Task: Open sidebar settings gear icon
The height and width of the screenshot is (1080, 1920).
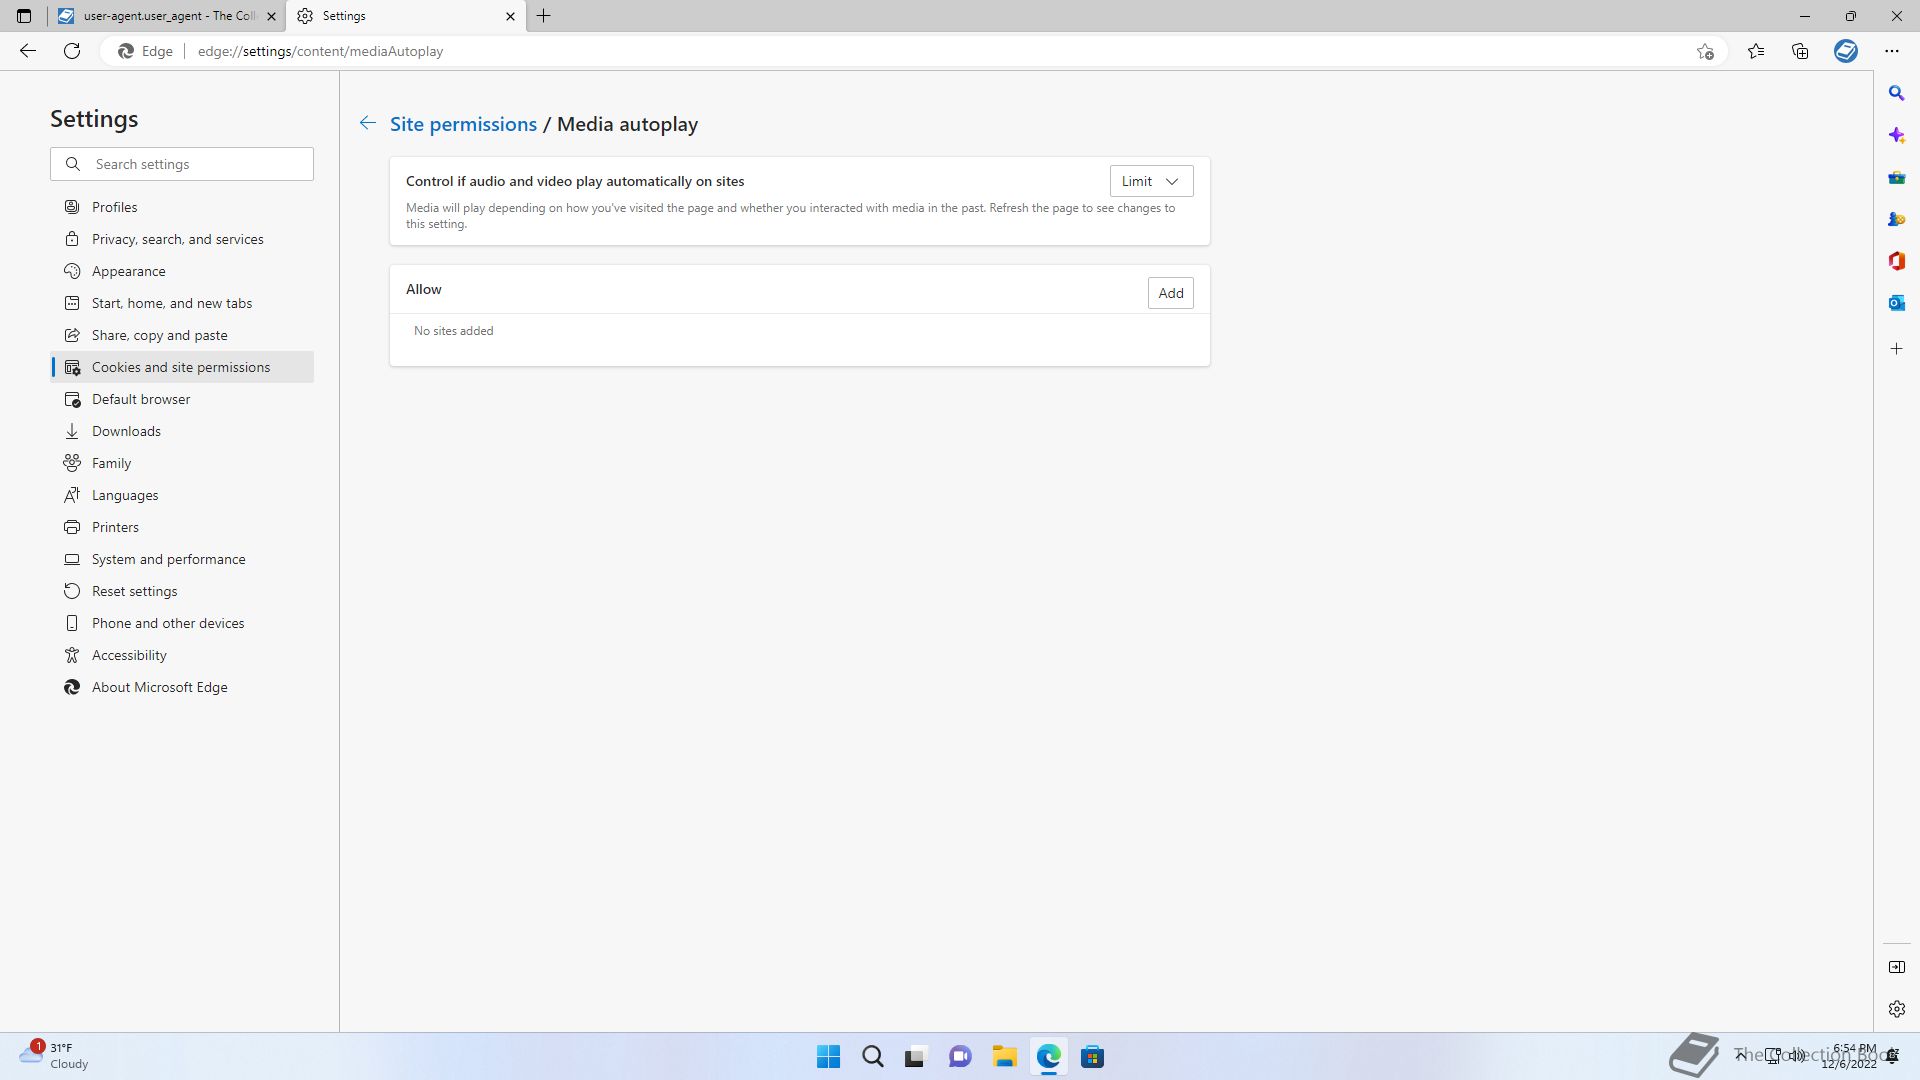Action: tap(1897, 1009)
